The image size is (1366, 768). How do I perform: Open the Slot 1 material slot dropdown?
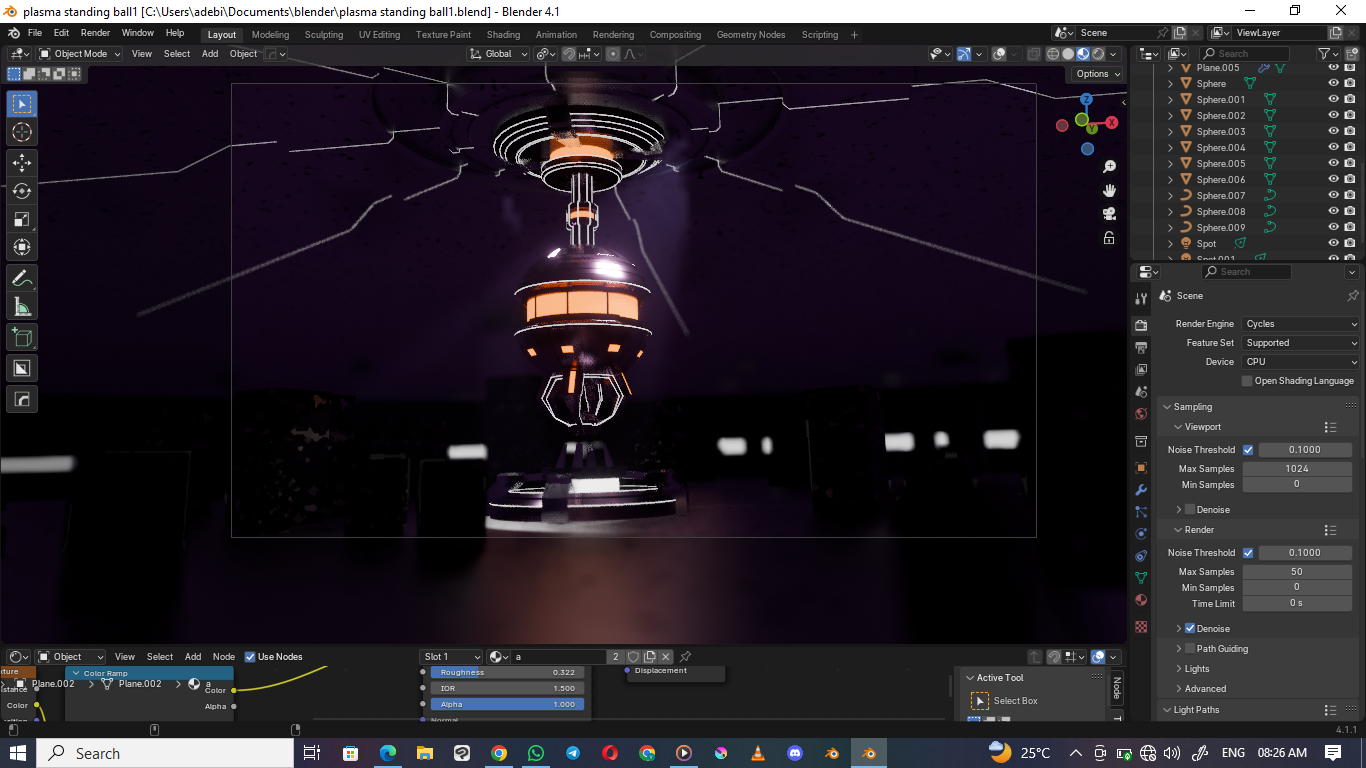click(x=451, y=657)
